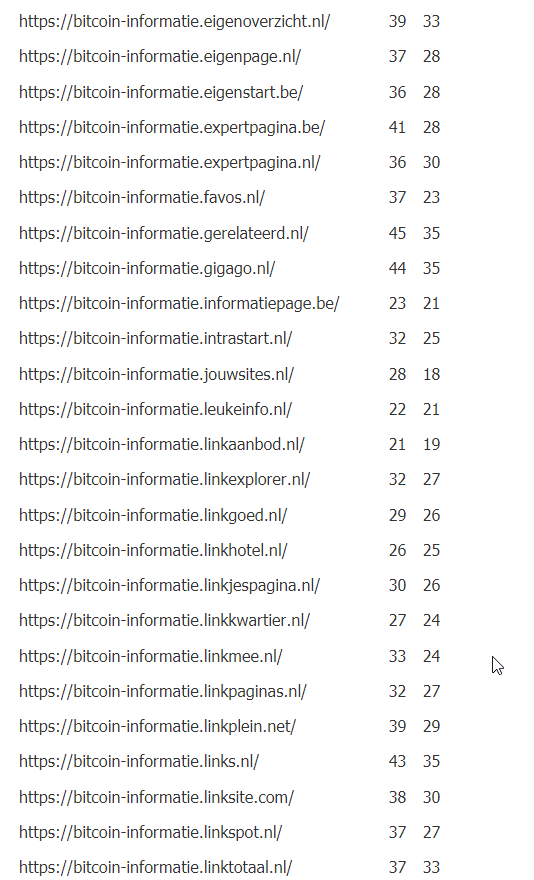The width and height of the screenshot is (534, 880).
Task: Open bitcoin-informatie.eigenstart.be URL
Action: [161, 92]
